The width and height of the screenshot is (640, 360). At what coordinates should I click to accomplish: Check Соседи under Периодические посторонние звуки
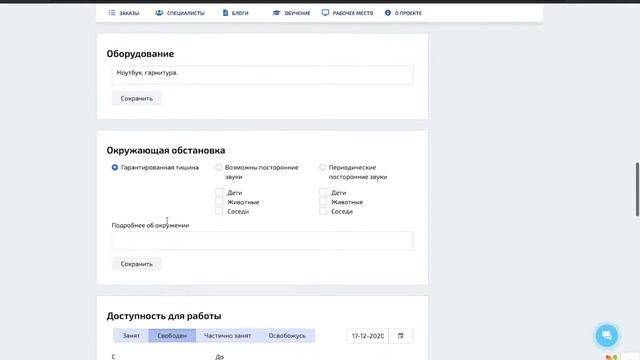point(323,211)
